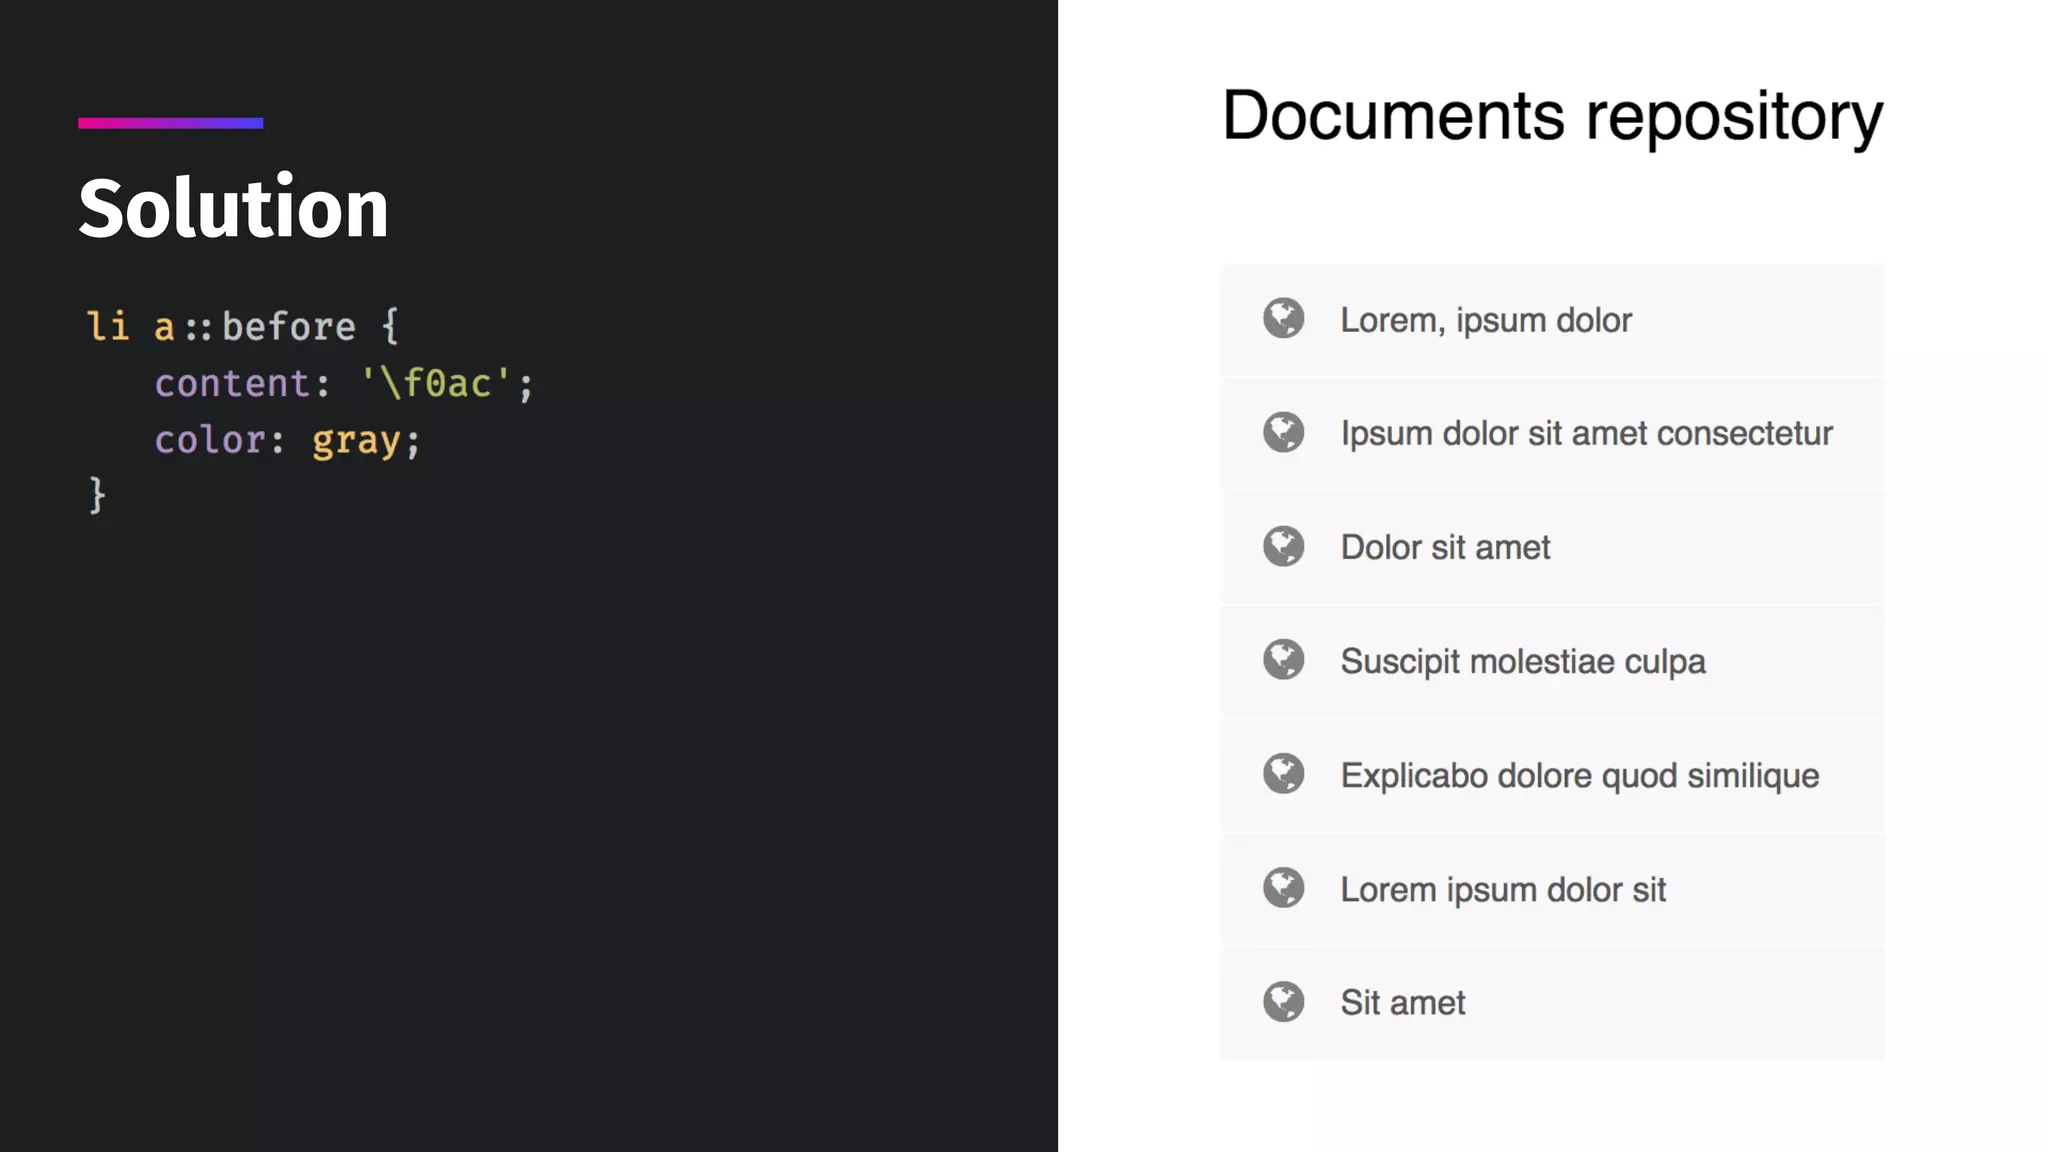Click globe icon beside Suscipit molestiae culpa
This screenshot has width=2048, height=1152.
click(x=1283, y=660)
